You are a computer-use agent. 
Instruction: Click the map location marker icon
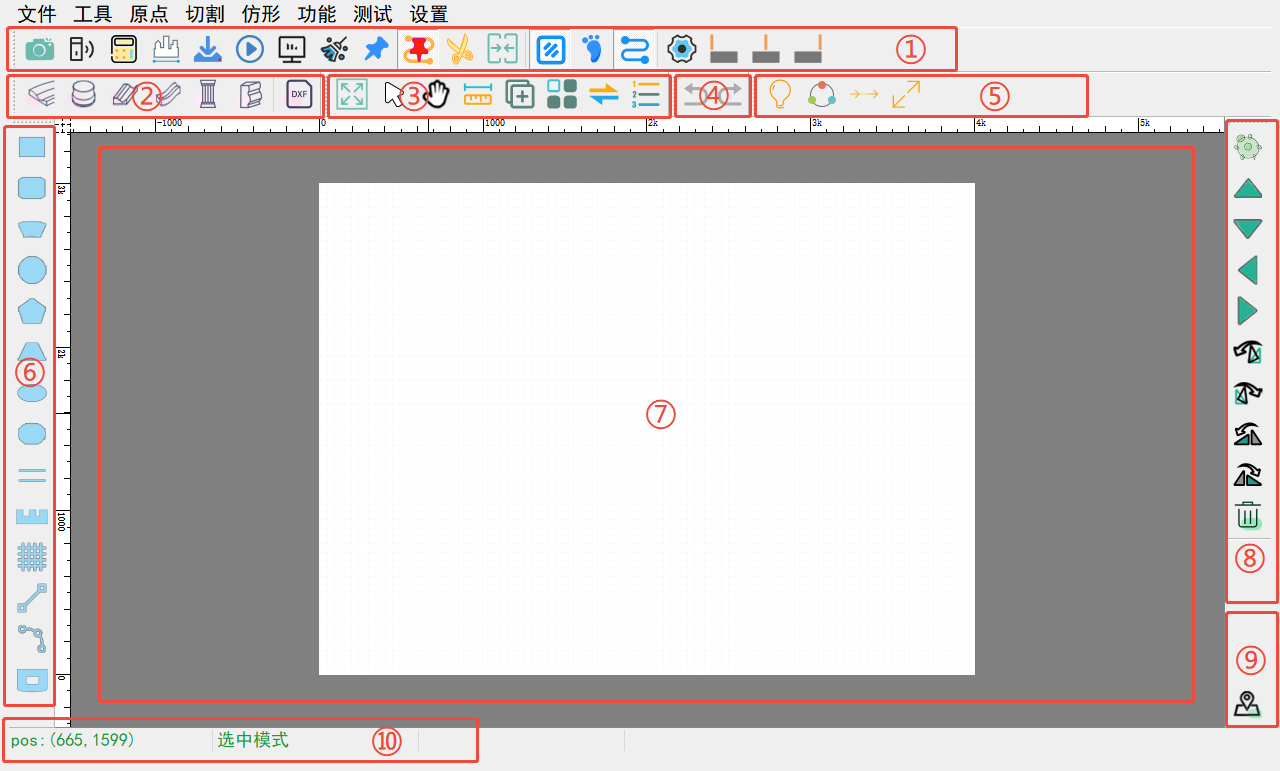1247,704
